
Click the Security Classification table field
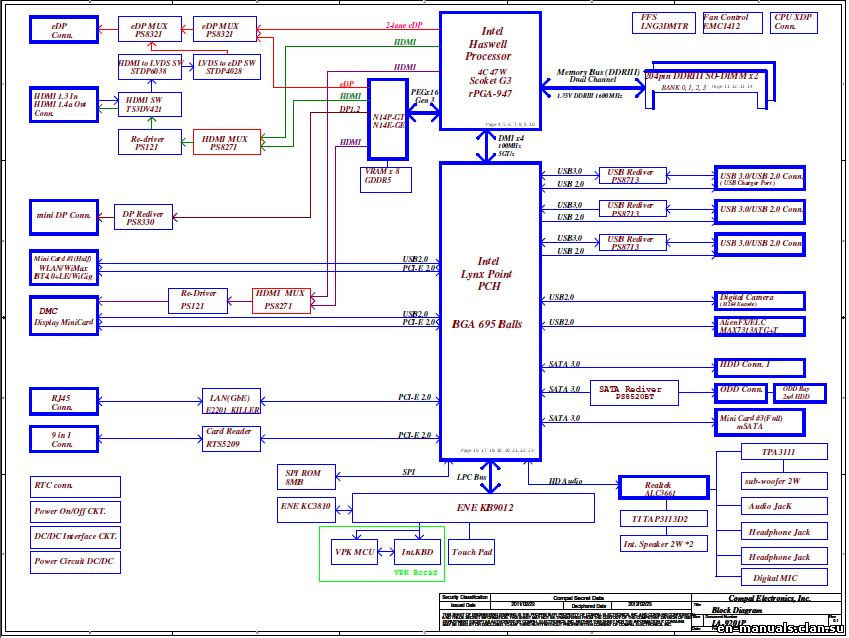pyautogui.click(x=466, y=595)
